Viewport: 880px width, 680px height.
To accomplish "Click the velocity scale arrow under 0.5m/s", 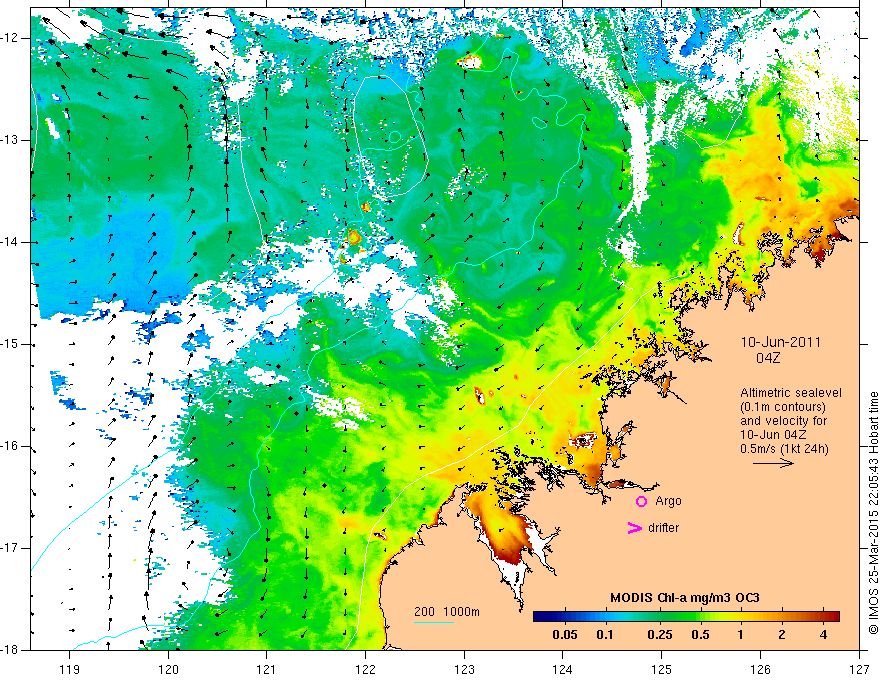I will [773, 463].
